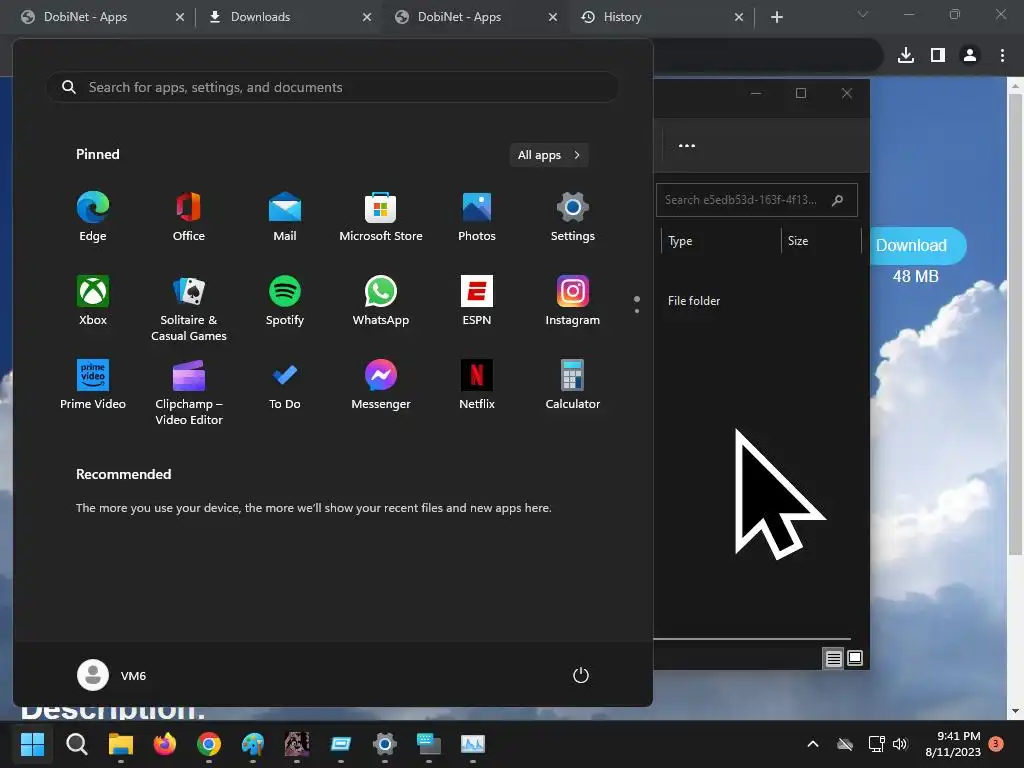Screen dimensions: 1024x768
Task: Open Microsoft Store from Start menu
Action: pos(381,217)
